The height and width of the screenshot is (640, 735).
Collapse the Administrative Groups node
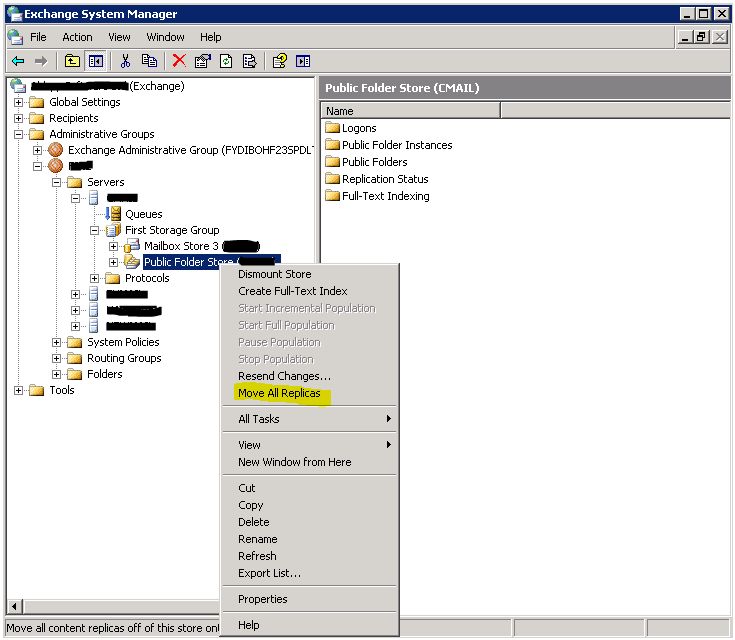click(x=18, y=134)
